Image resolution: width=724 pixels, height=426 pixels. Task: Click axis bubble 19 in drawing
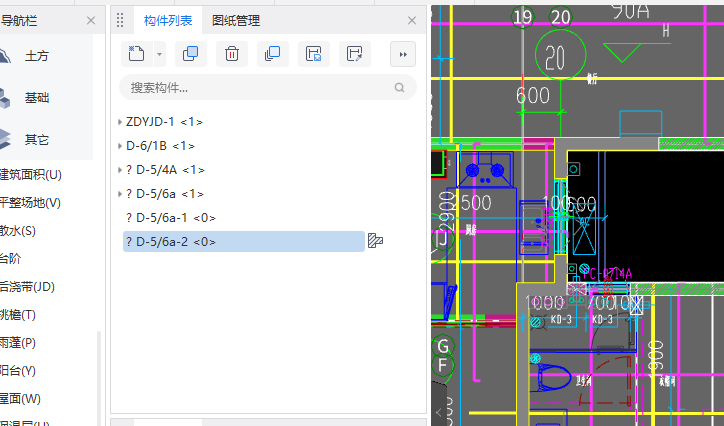click(522, 17)
